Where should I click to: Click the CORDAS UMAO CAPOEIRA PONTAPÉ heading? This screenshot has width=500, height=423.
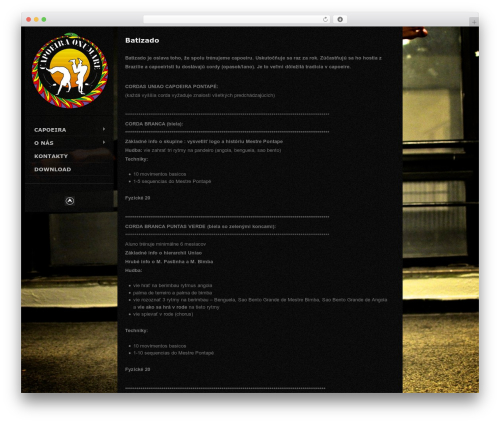(x=171, y=86)
